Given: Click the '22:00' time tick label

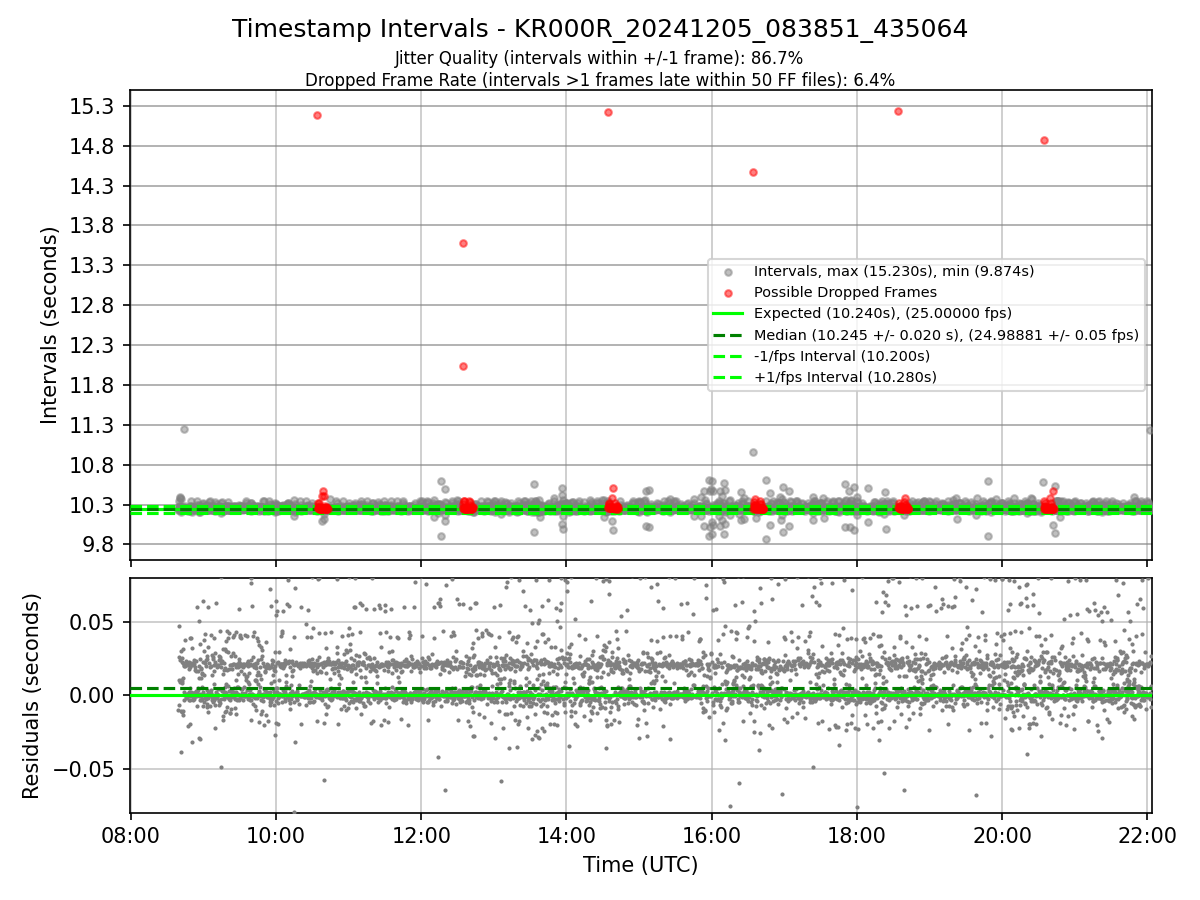Looking at the screenshot, I should click(x=1147, y=837).
